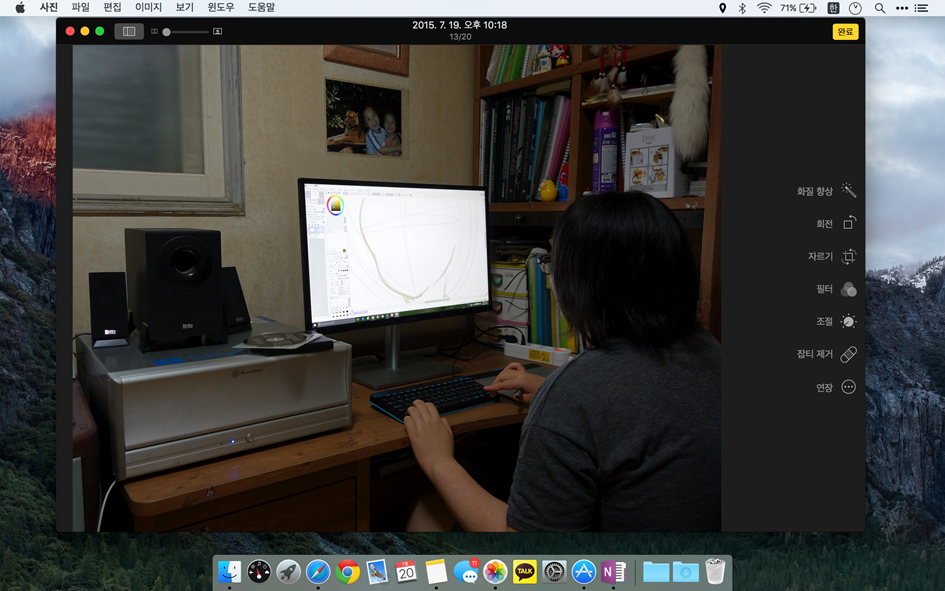
Task: Open Spotlight search magnifier
Action: click(x=880, y=8)
